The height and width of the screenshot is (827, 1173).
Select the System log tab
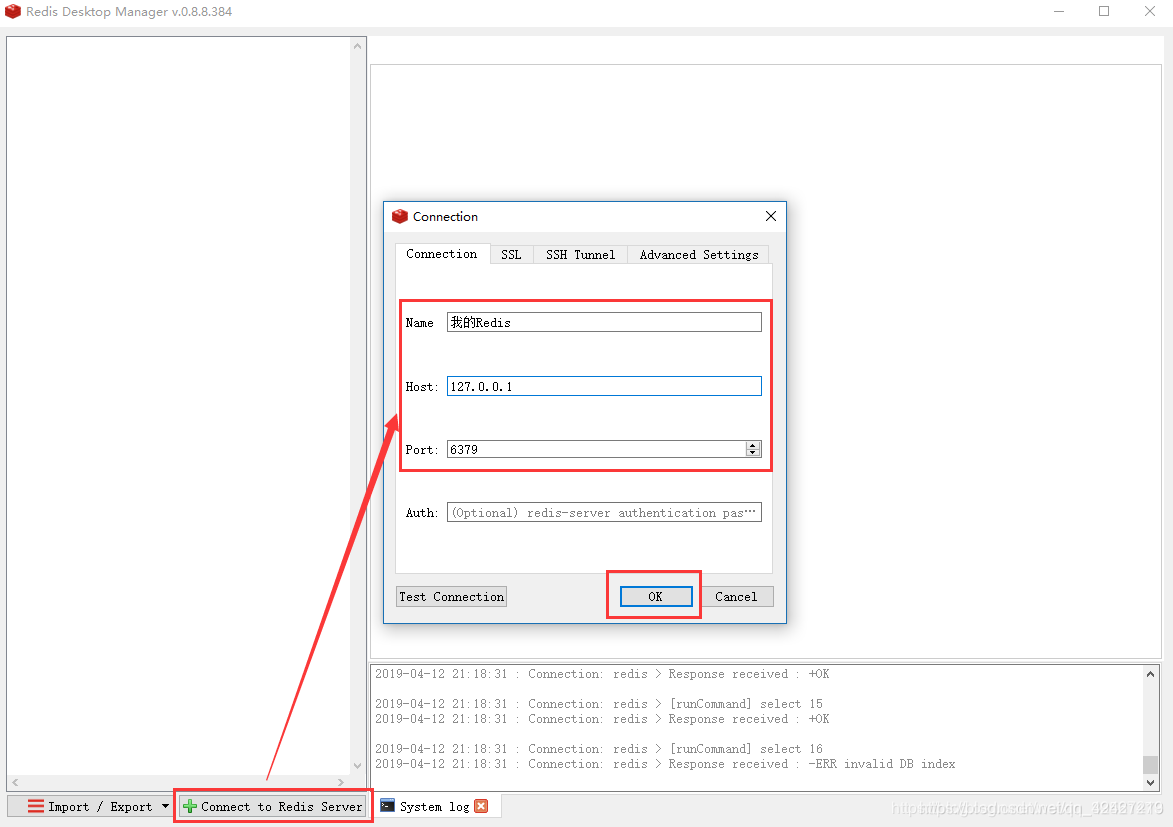pyautogui.click(x=435, y=806)
